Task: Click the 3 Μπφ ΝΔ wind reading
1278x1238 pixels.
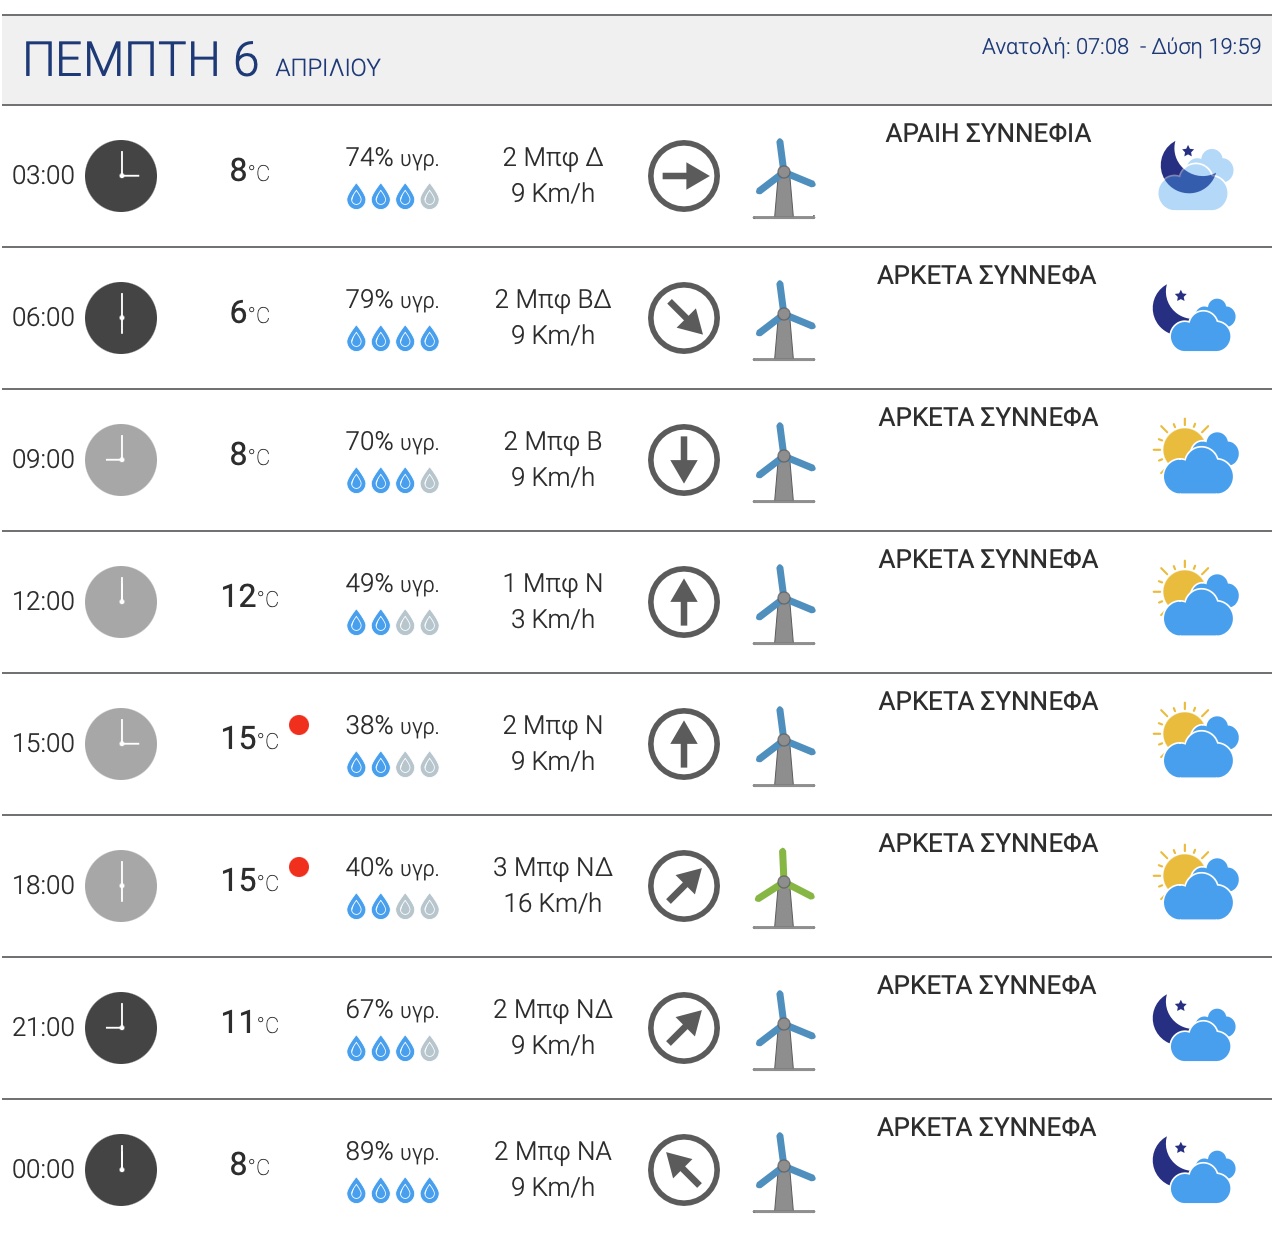Action: coord(553,867)
